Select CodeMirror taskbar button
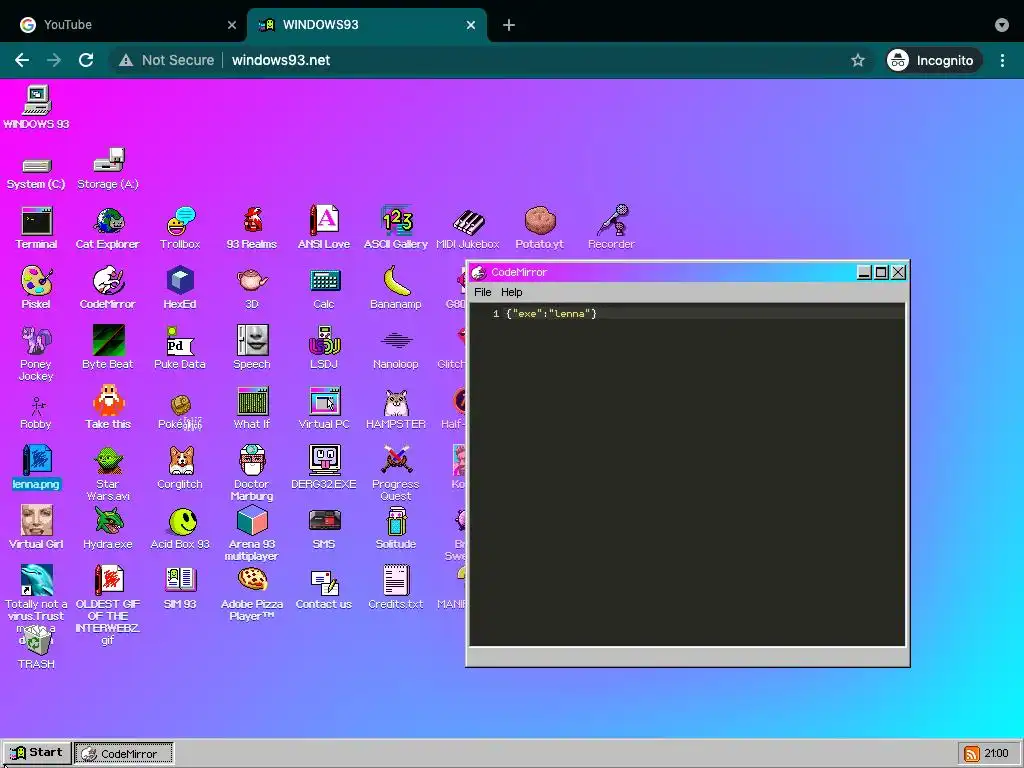1024x768 pixels. click(x=124, y=753)
